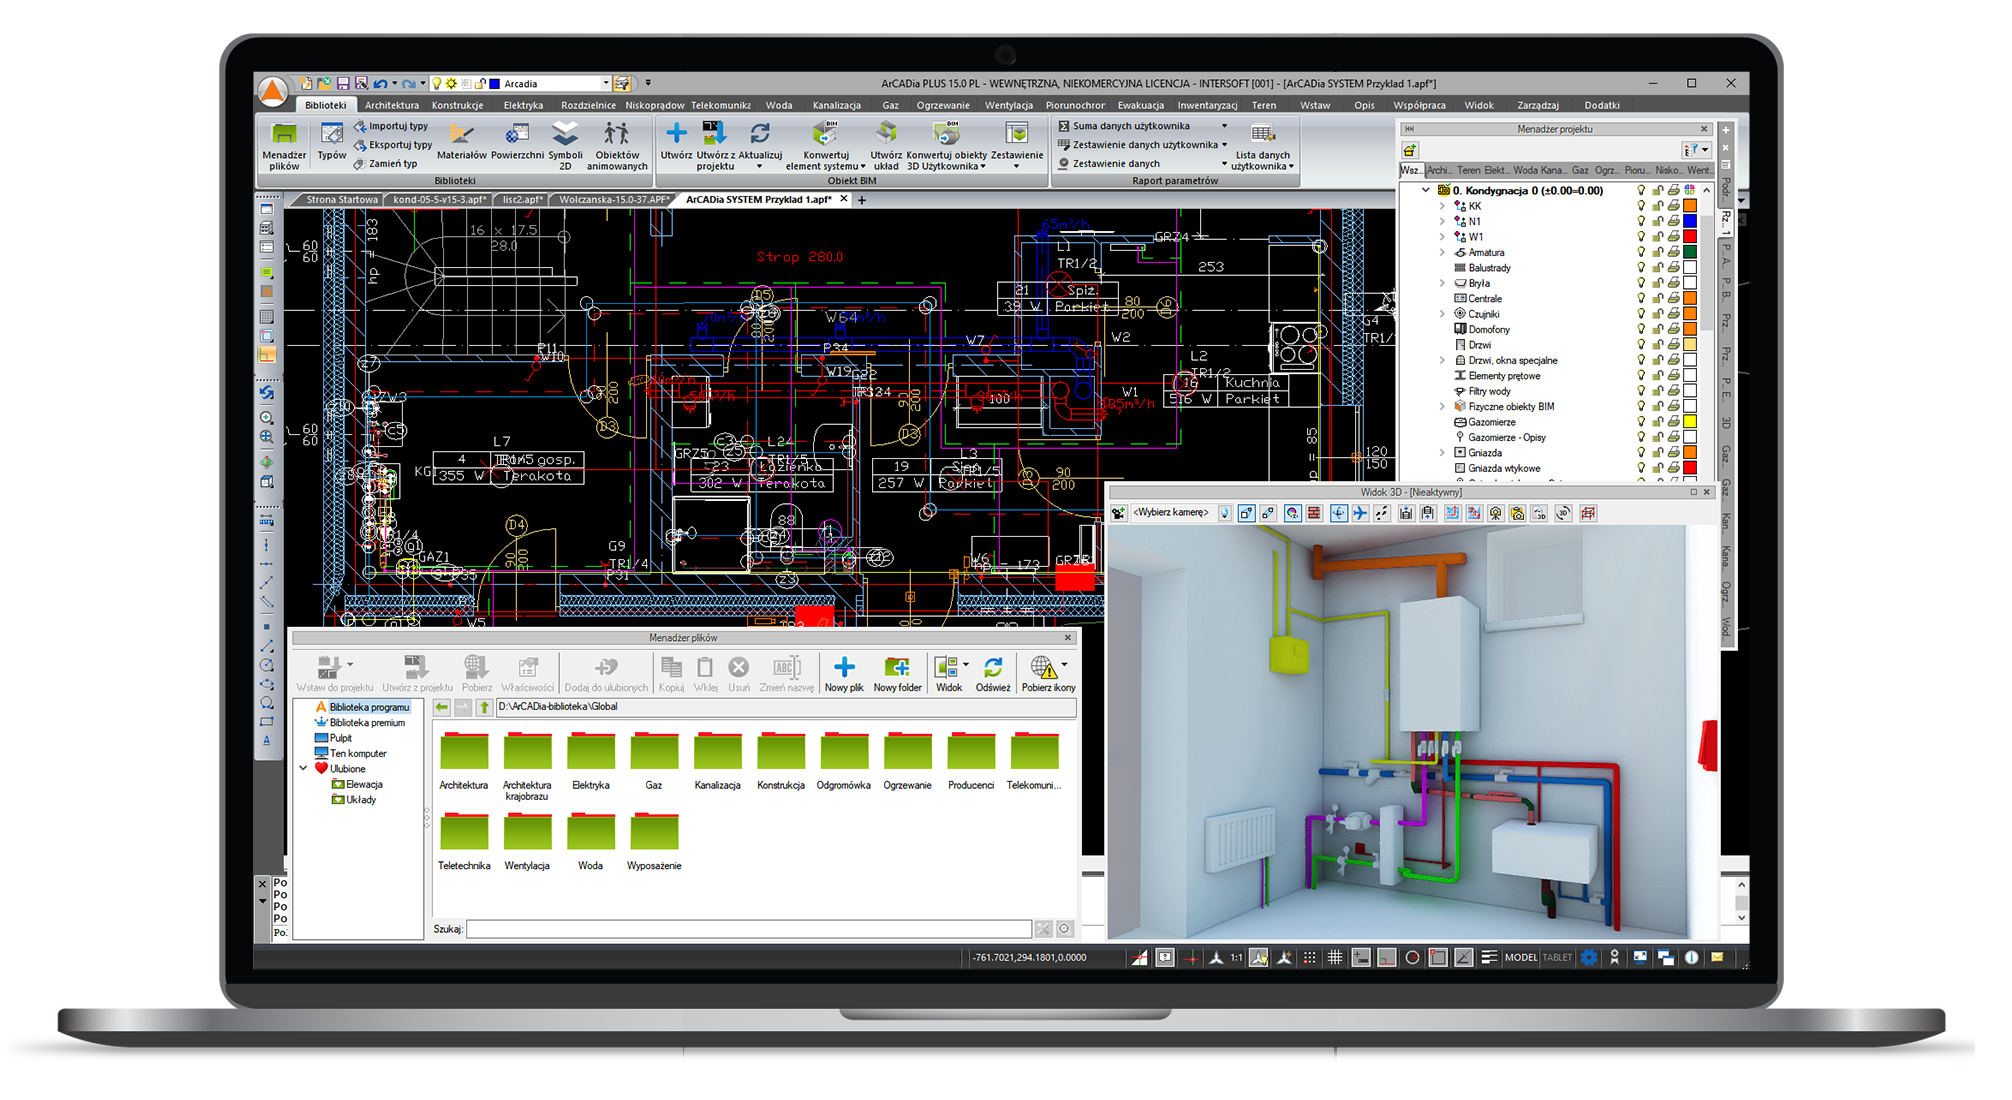The image size is (2012, 1100).
Task: Open the Kanalizacja ribbon tab
Action: [836, 105]
